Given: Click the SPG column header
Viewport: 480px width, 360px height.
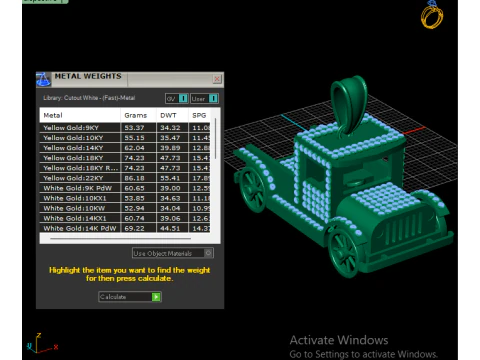Looking at the screenshot, I should coord(199,115).
